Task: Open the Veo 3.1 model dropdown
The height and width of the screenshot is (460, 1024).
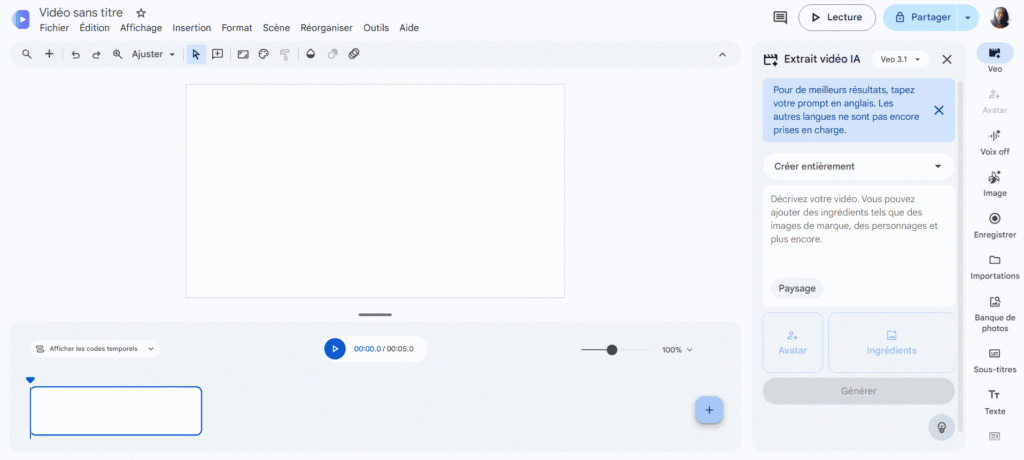Action: click(x=901, y=59)
